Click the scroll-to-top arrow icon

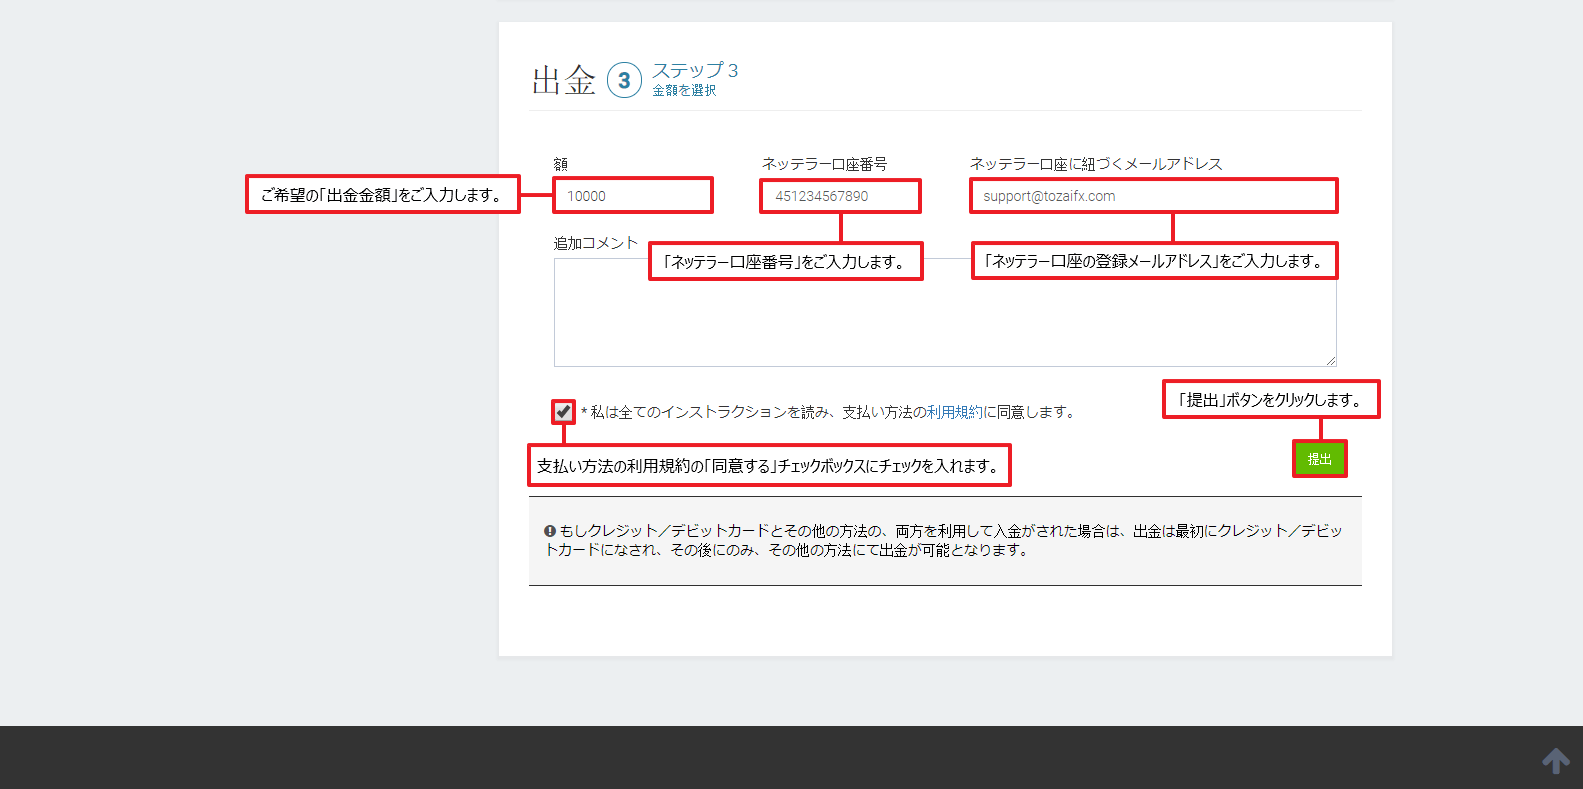click(1556, 761)
